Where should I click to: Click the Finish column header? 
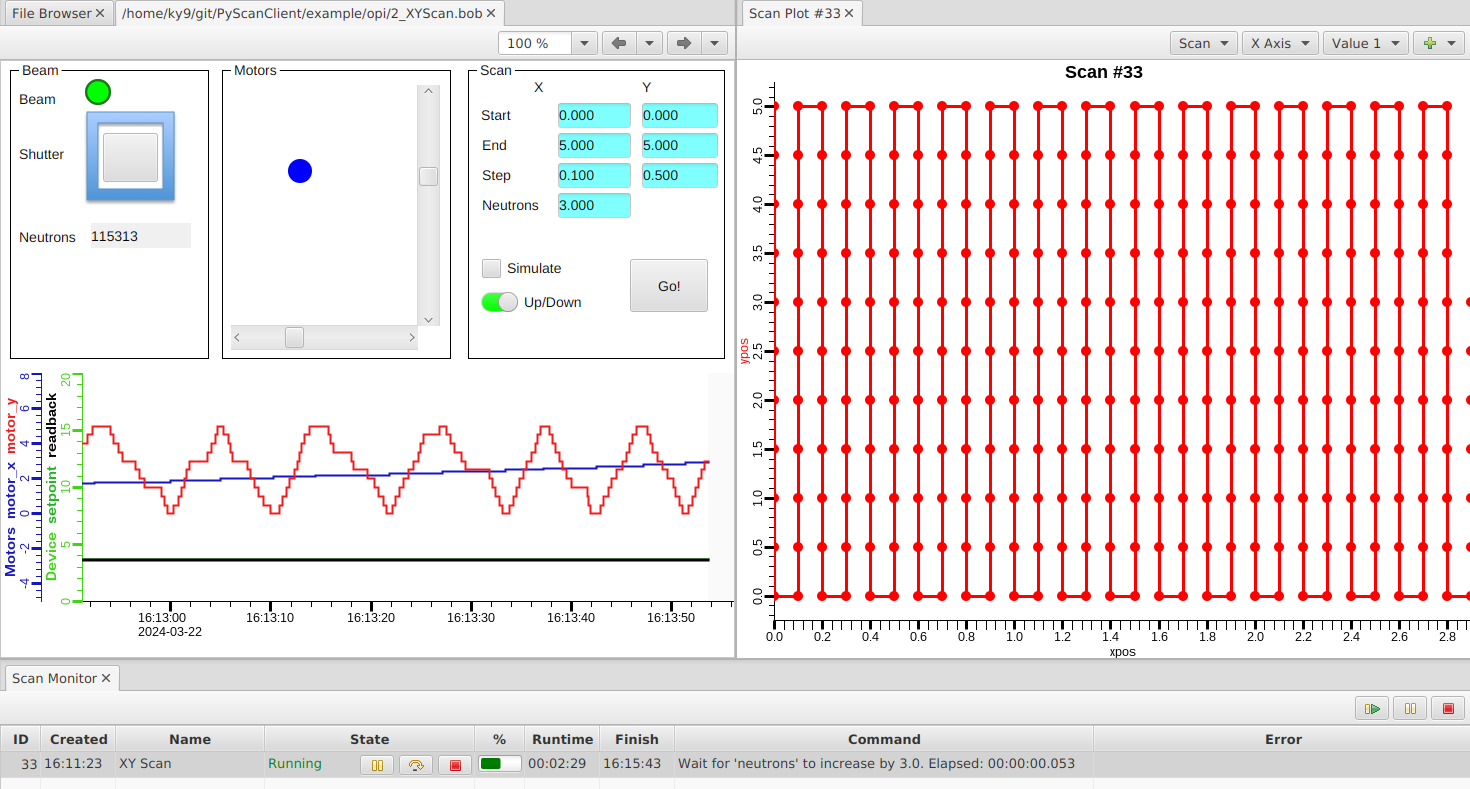(x=637, y=739)
